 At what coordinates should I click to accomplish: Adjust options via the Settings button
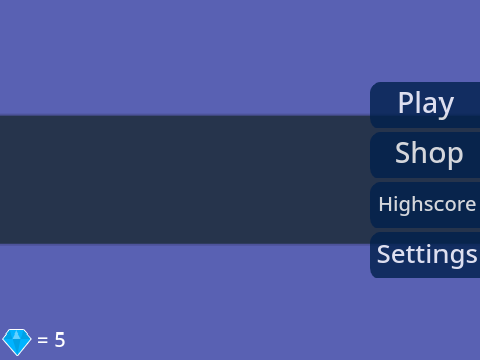coord(425,255)
